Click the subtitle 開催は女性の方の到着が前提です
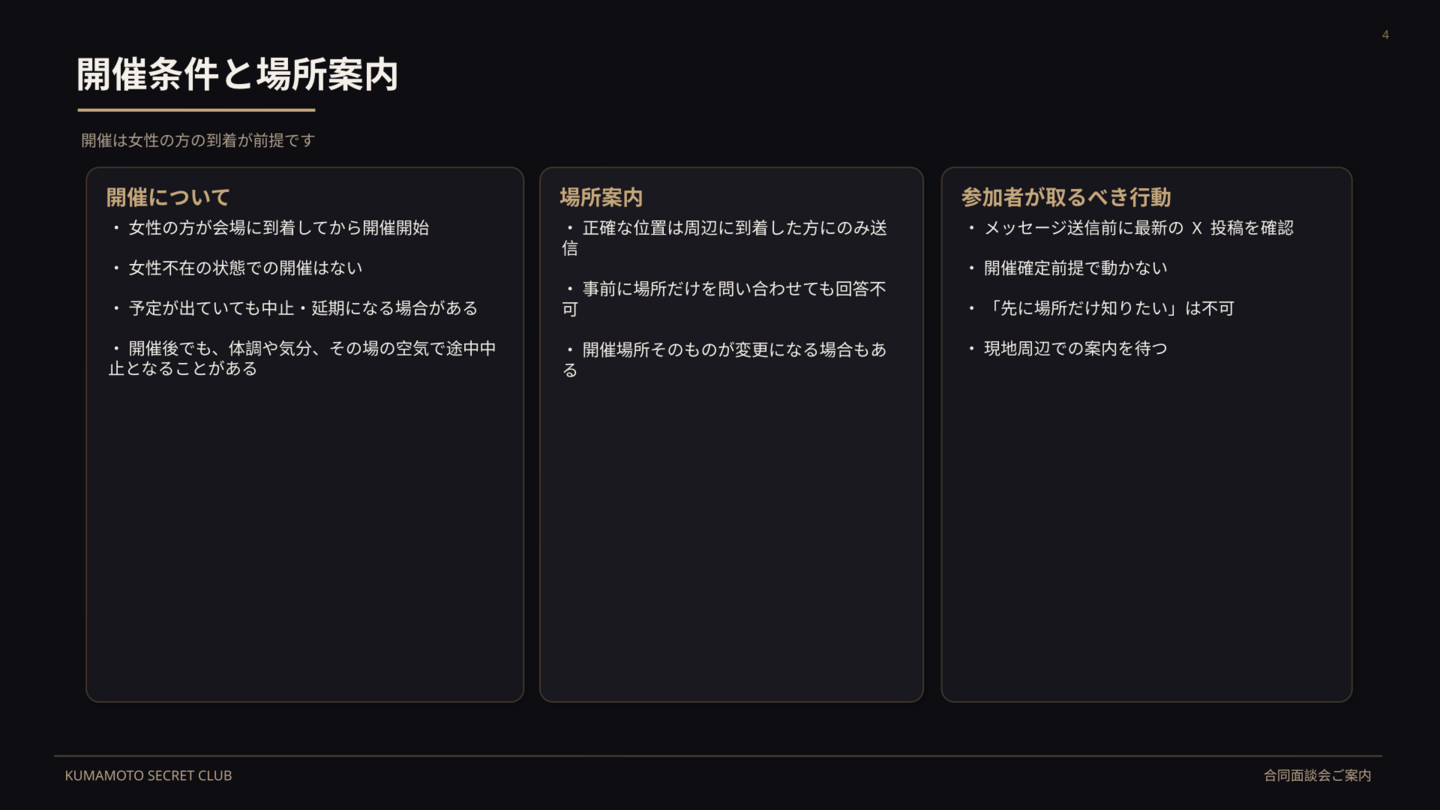This screenshot has height=810, width=1440. pos(198,141)
